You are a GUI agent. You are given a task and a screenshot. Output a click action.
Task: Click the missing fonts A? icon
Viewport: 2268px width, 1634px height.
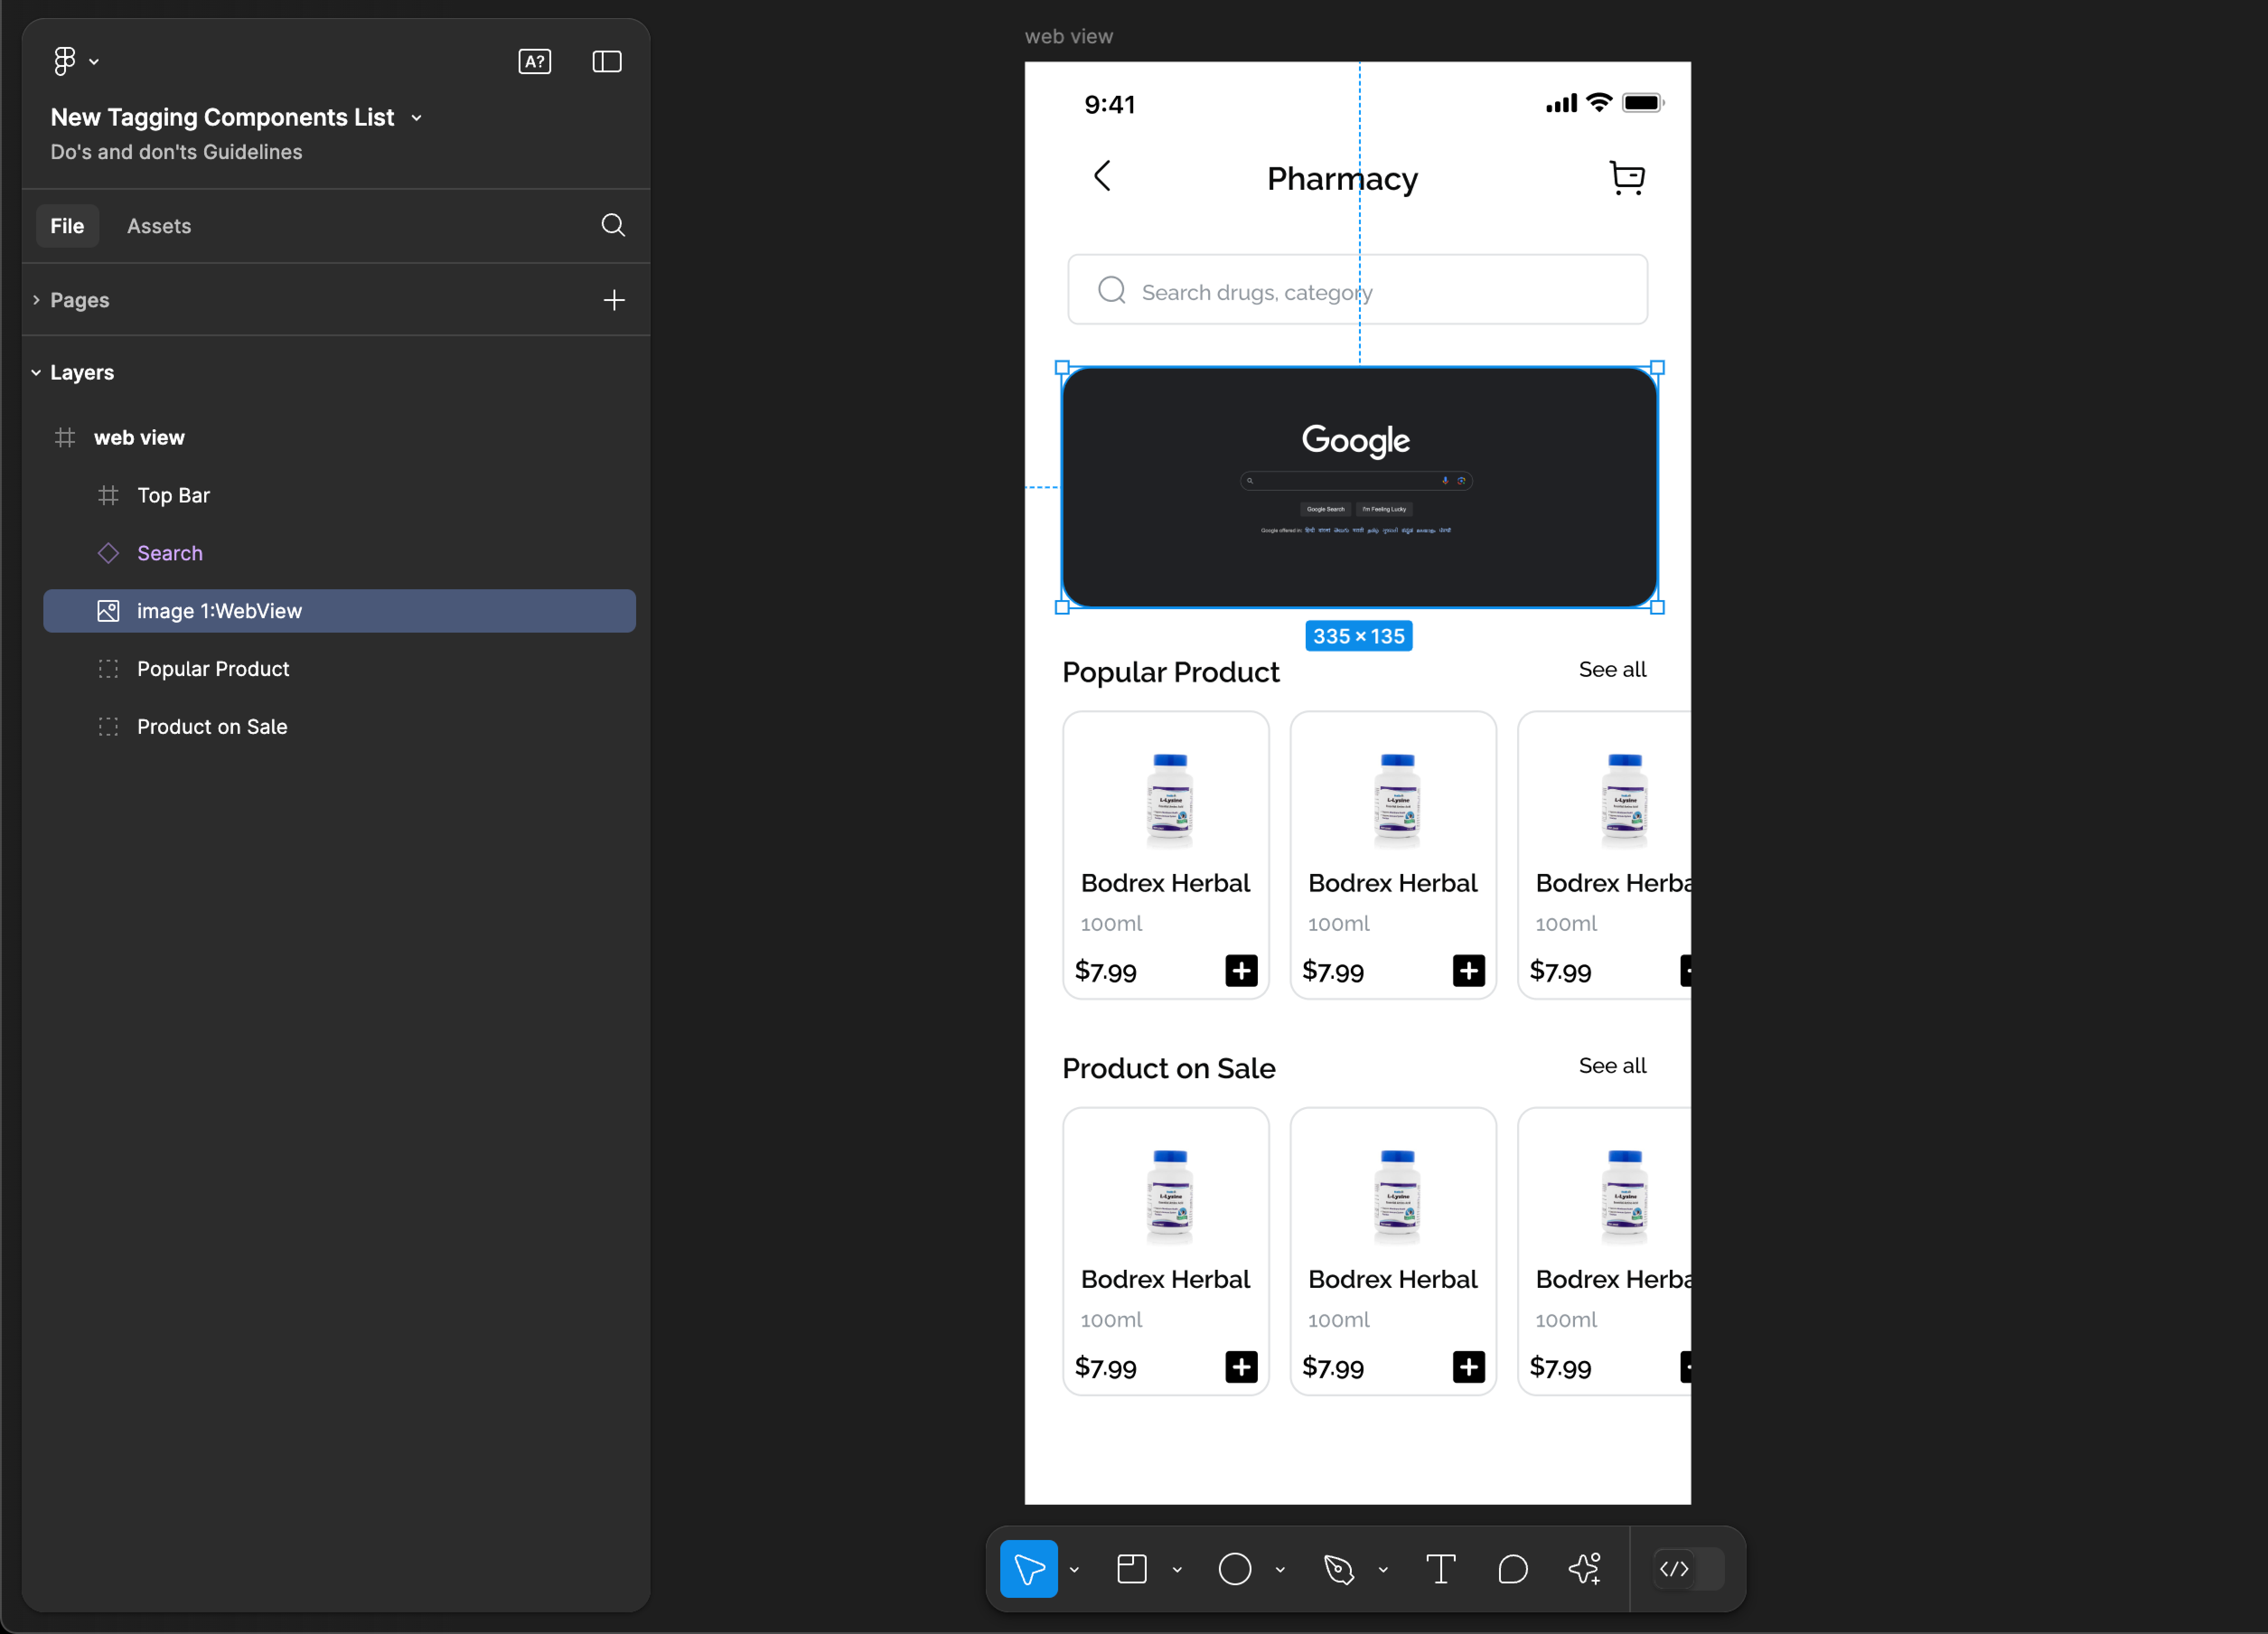tap(535, 61)
